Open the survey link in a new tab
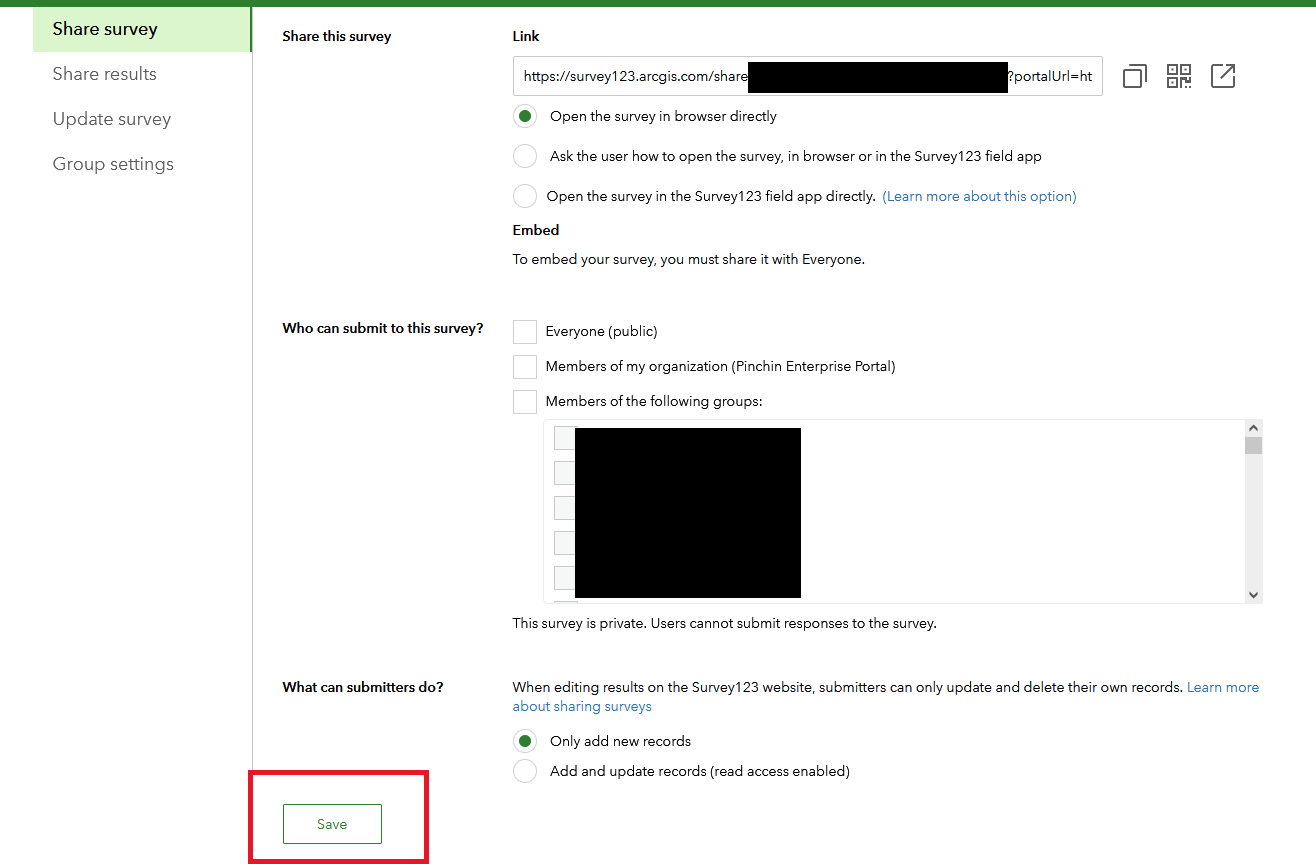1316x864 pixels. coord(1222,75)
